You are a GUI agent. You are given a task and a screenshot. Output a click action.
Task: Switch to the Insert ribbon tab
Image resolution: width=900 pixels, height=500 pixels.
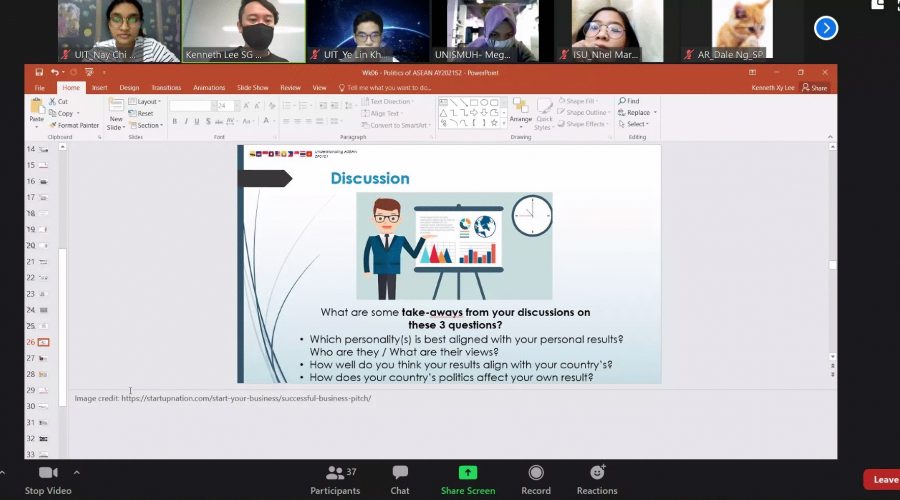click(100, 88)
